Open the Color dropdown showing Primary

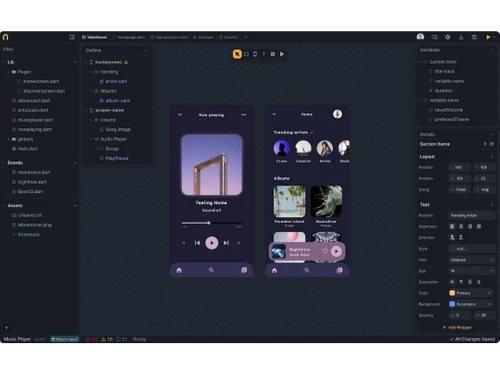point(472,293)
